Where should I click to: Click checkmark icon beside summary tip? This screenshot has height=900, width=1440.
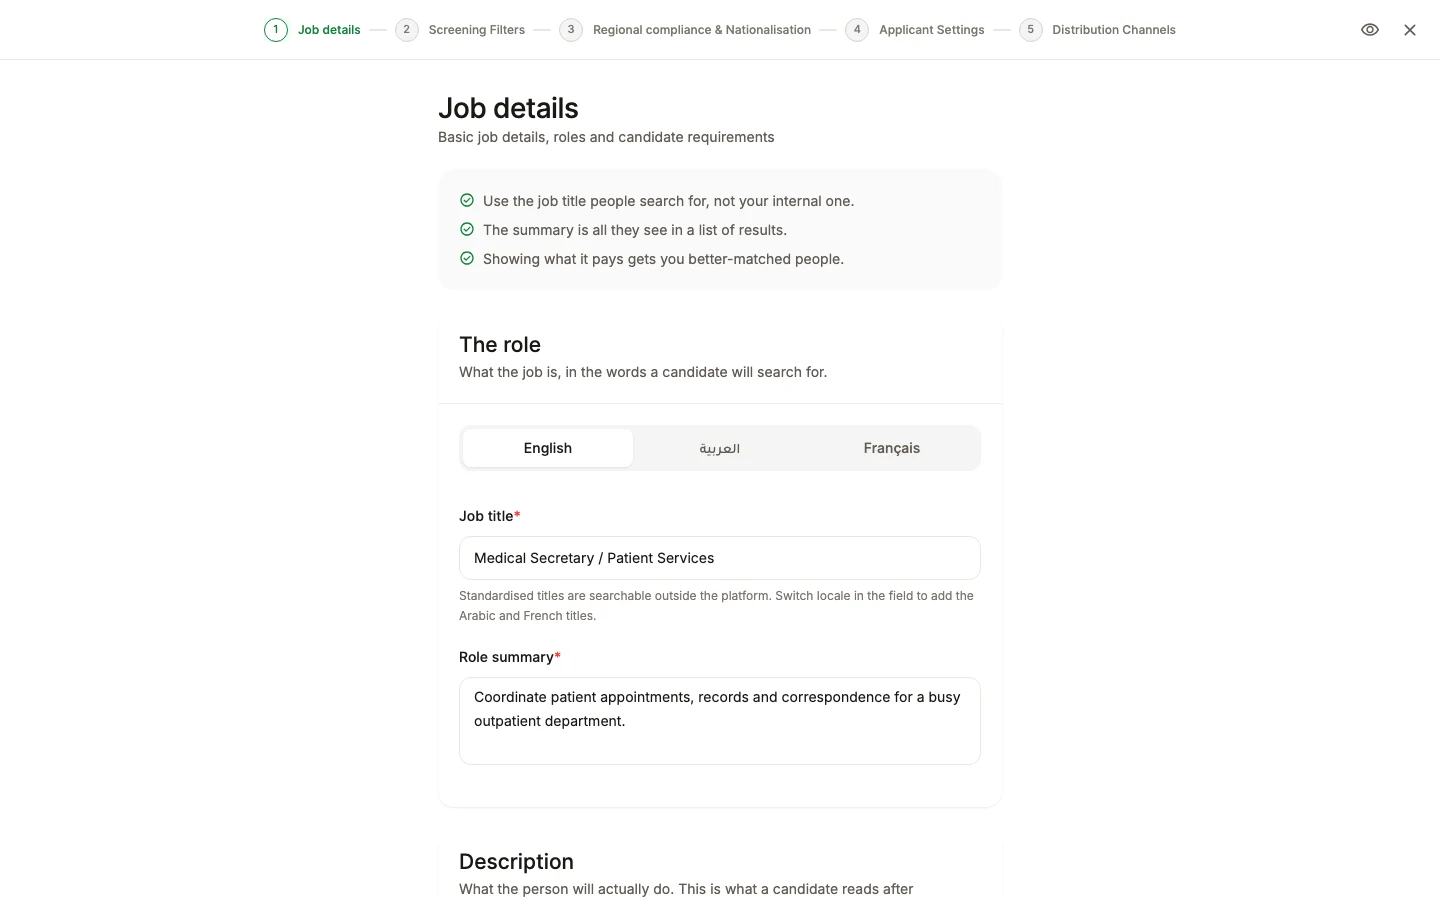467,229
